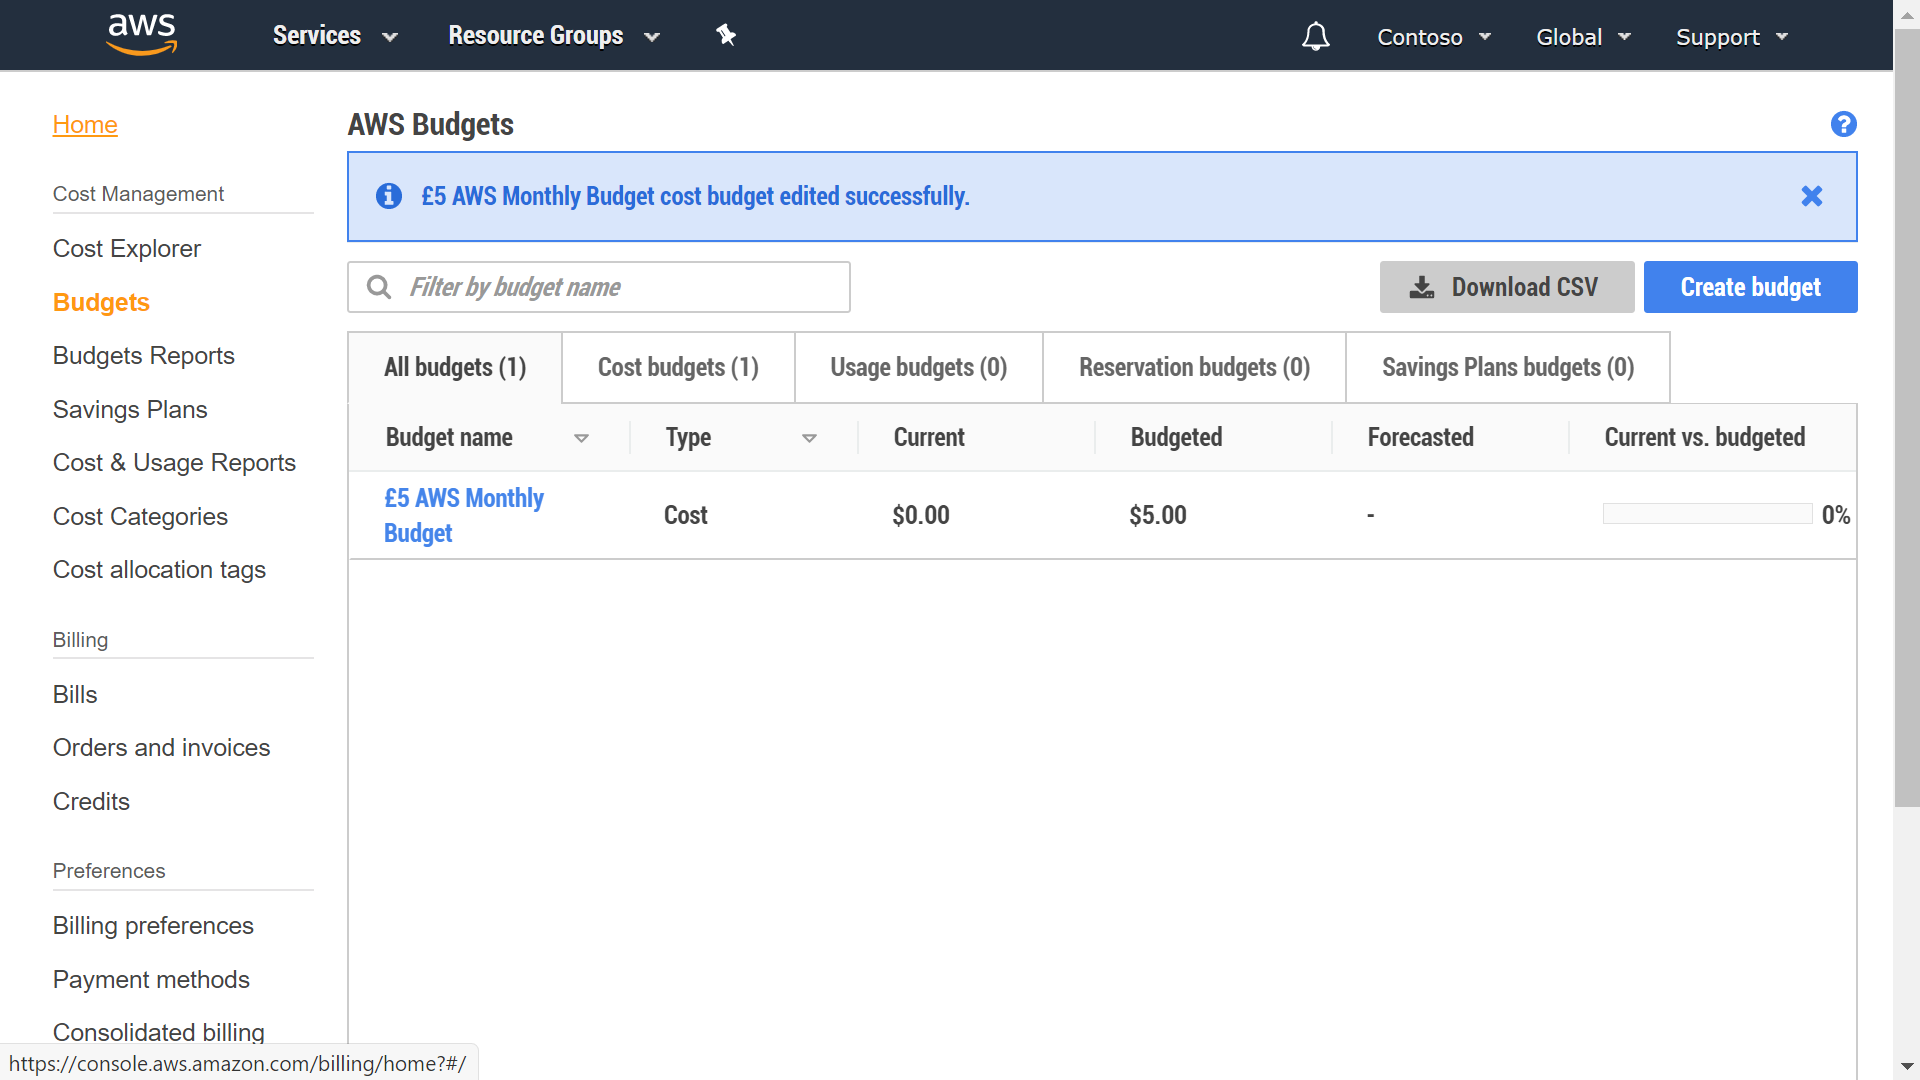
Task: Open Billing preferences
Action: pyautogui.click(x=153, y=925)
